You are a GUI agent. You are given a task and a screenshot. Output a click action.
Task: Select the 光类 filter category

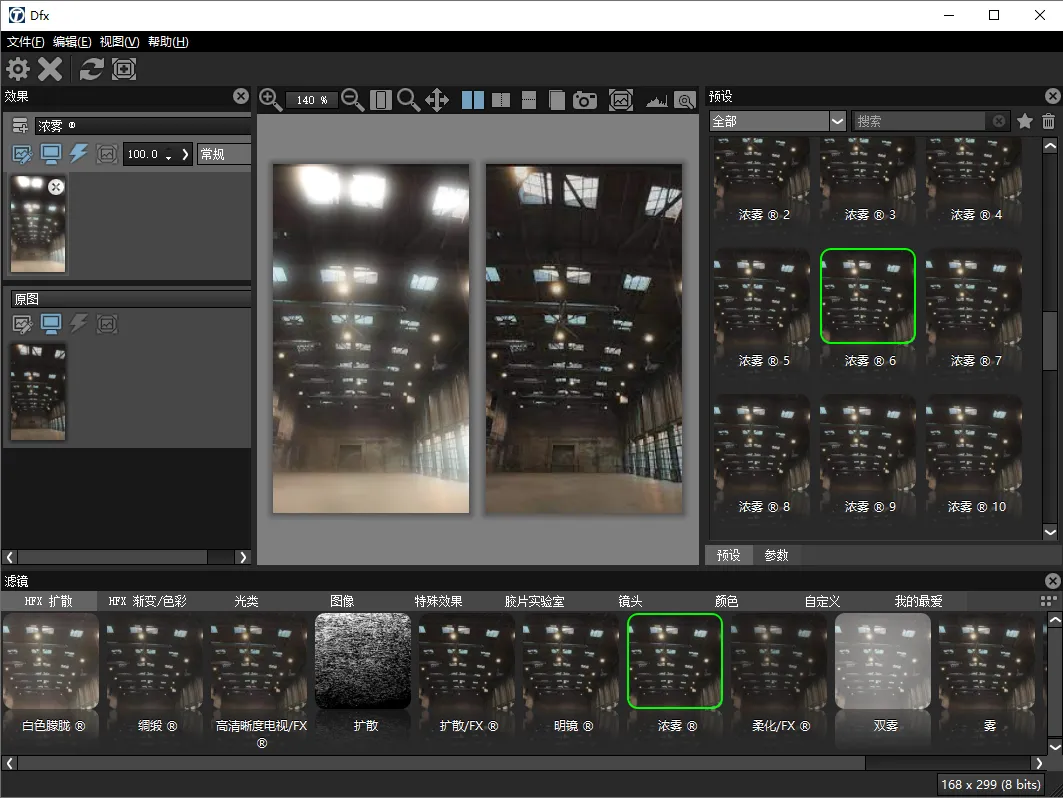(x=246, y=601)
